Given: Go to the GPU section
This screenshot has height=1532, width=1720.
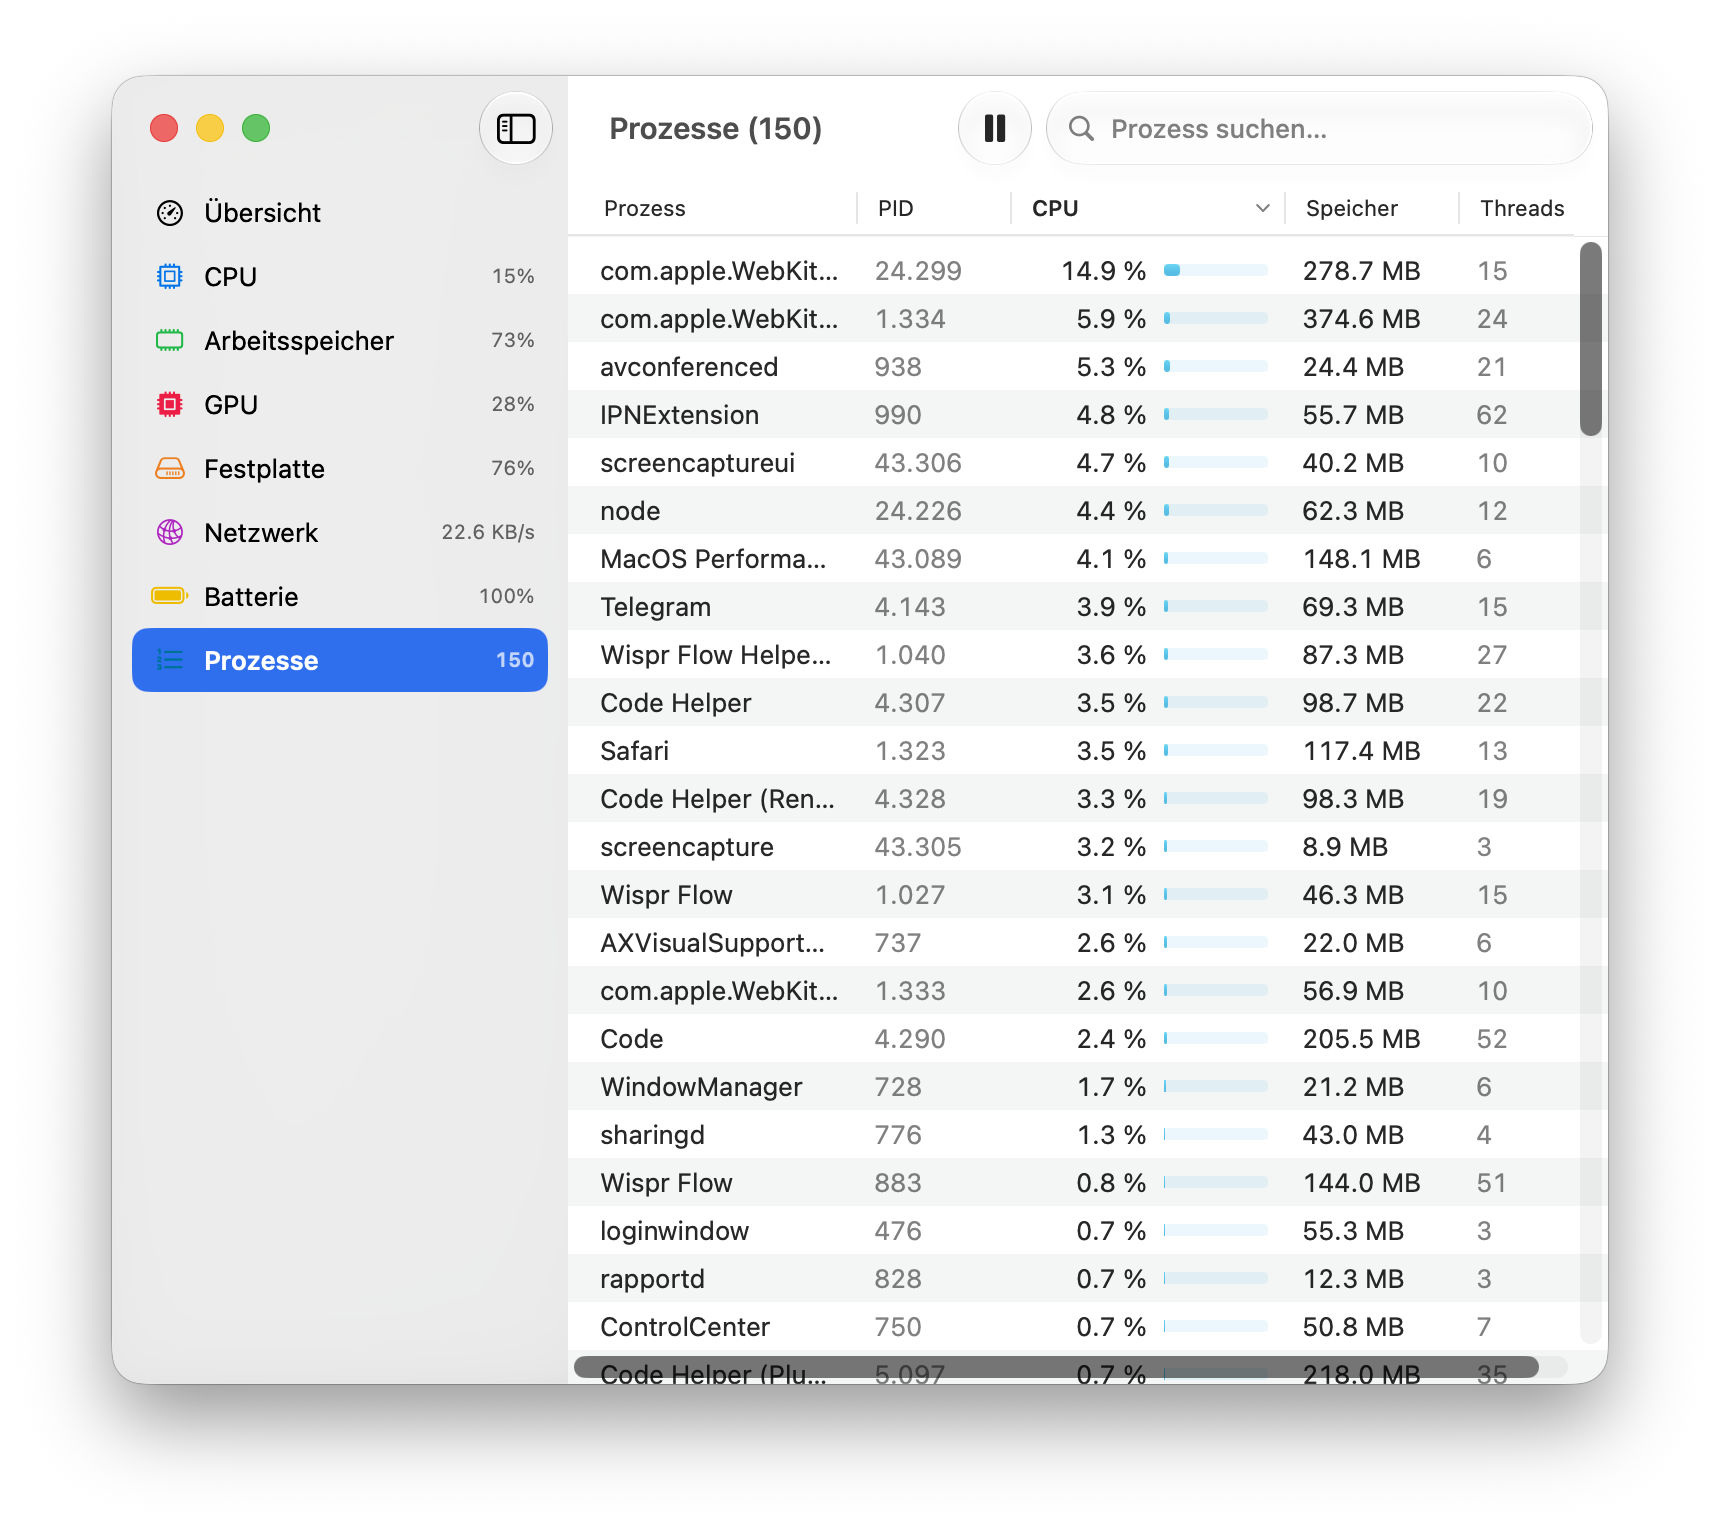Looking at the screenshot, I should [x=340, y=405].
